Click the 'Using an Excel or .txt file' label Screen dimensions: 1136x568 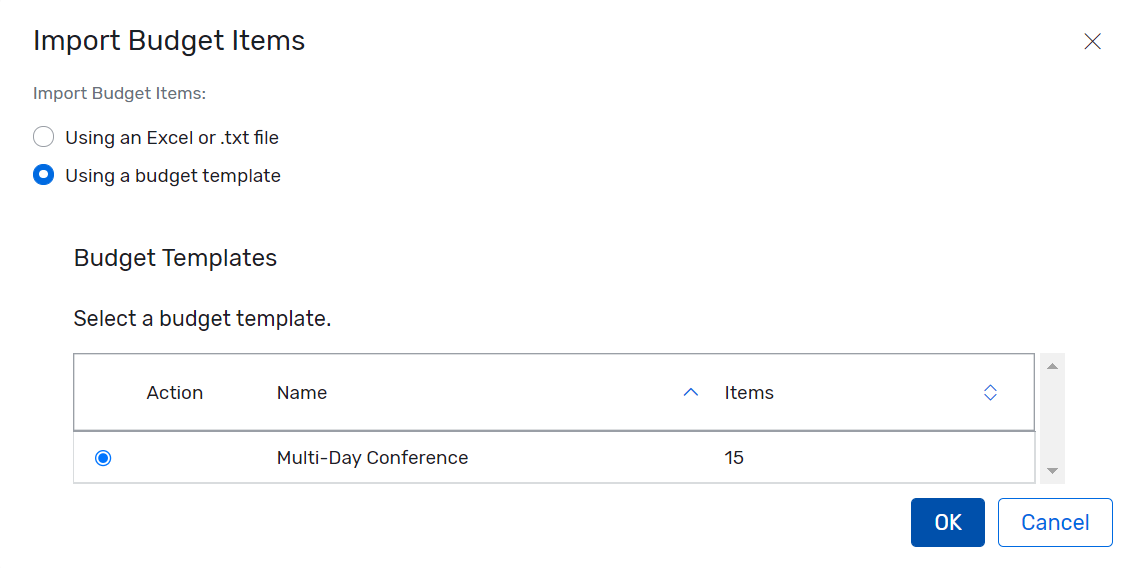pyautogui.click(x=172, y=137)
